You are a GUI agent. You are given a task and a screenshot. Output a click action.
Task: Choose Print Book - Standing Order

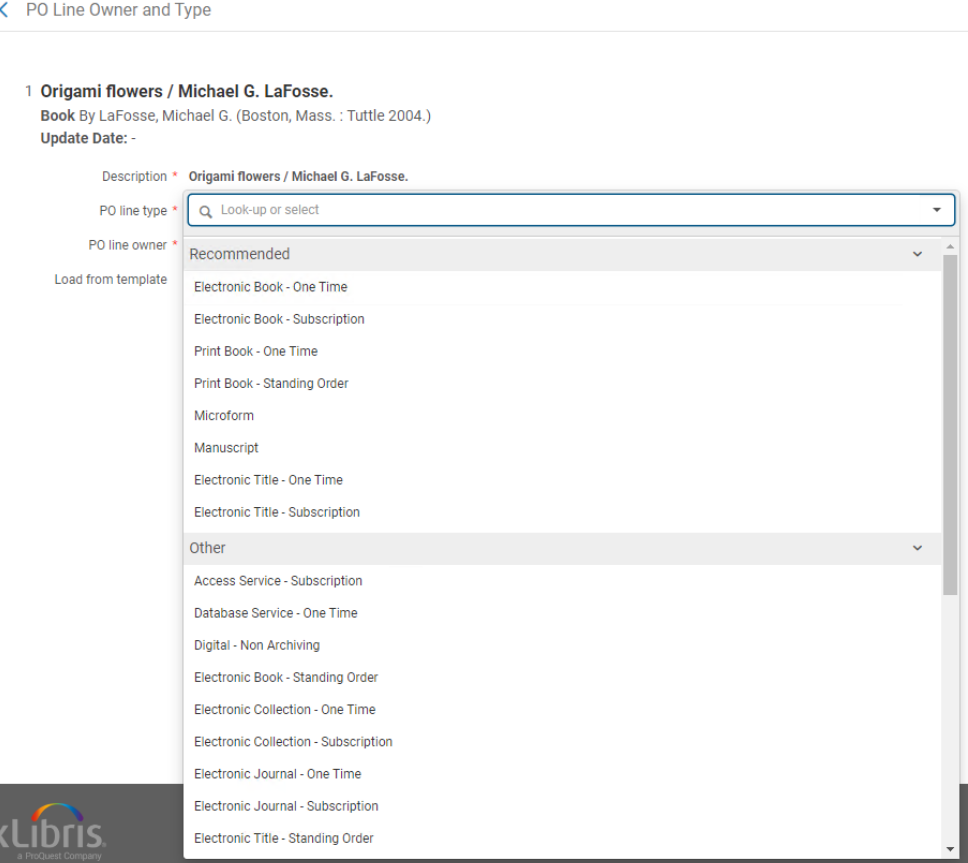562,383
